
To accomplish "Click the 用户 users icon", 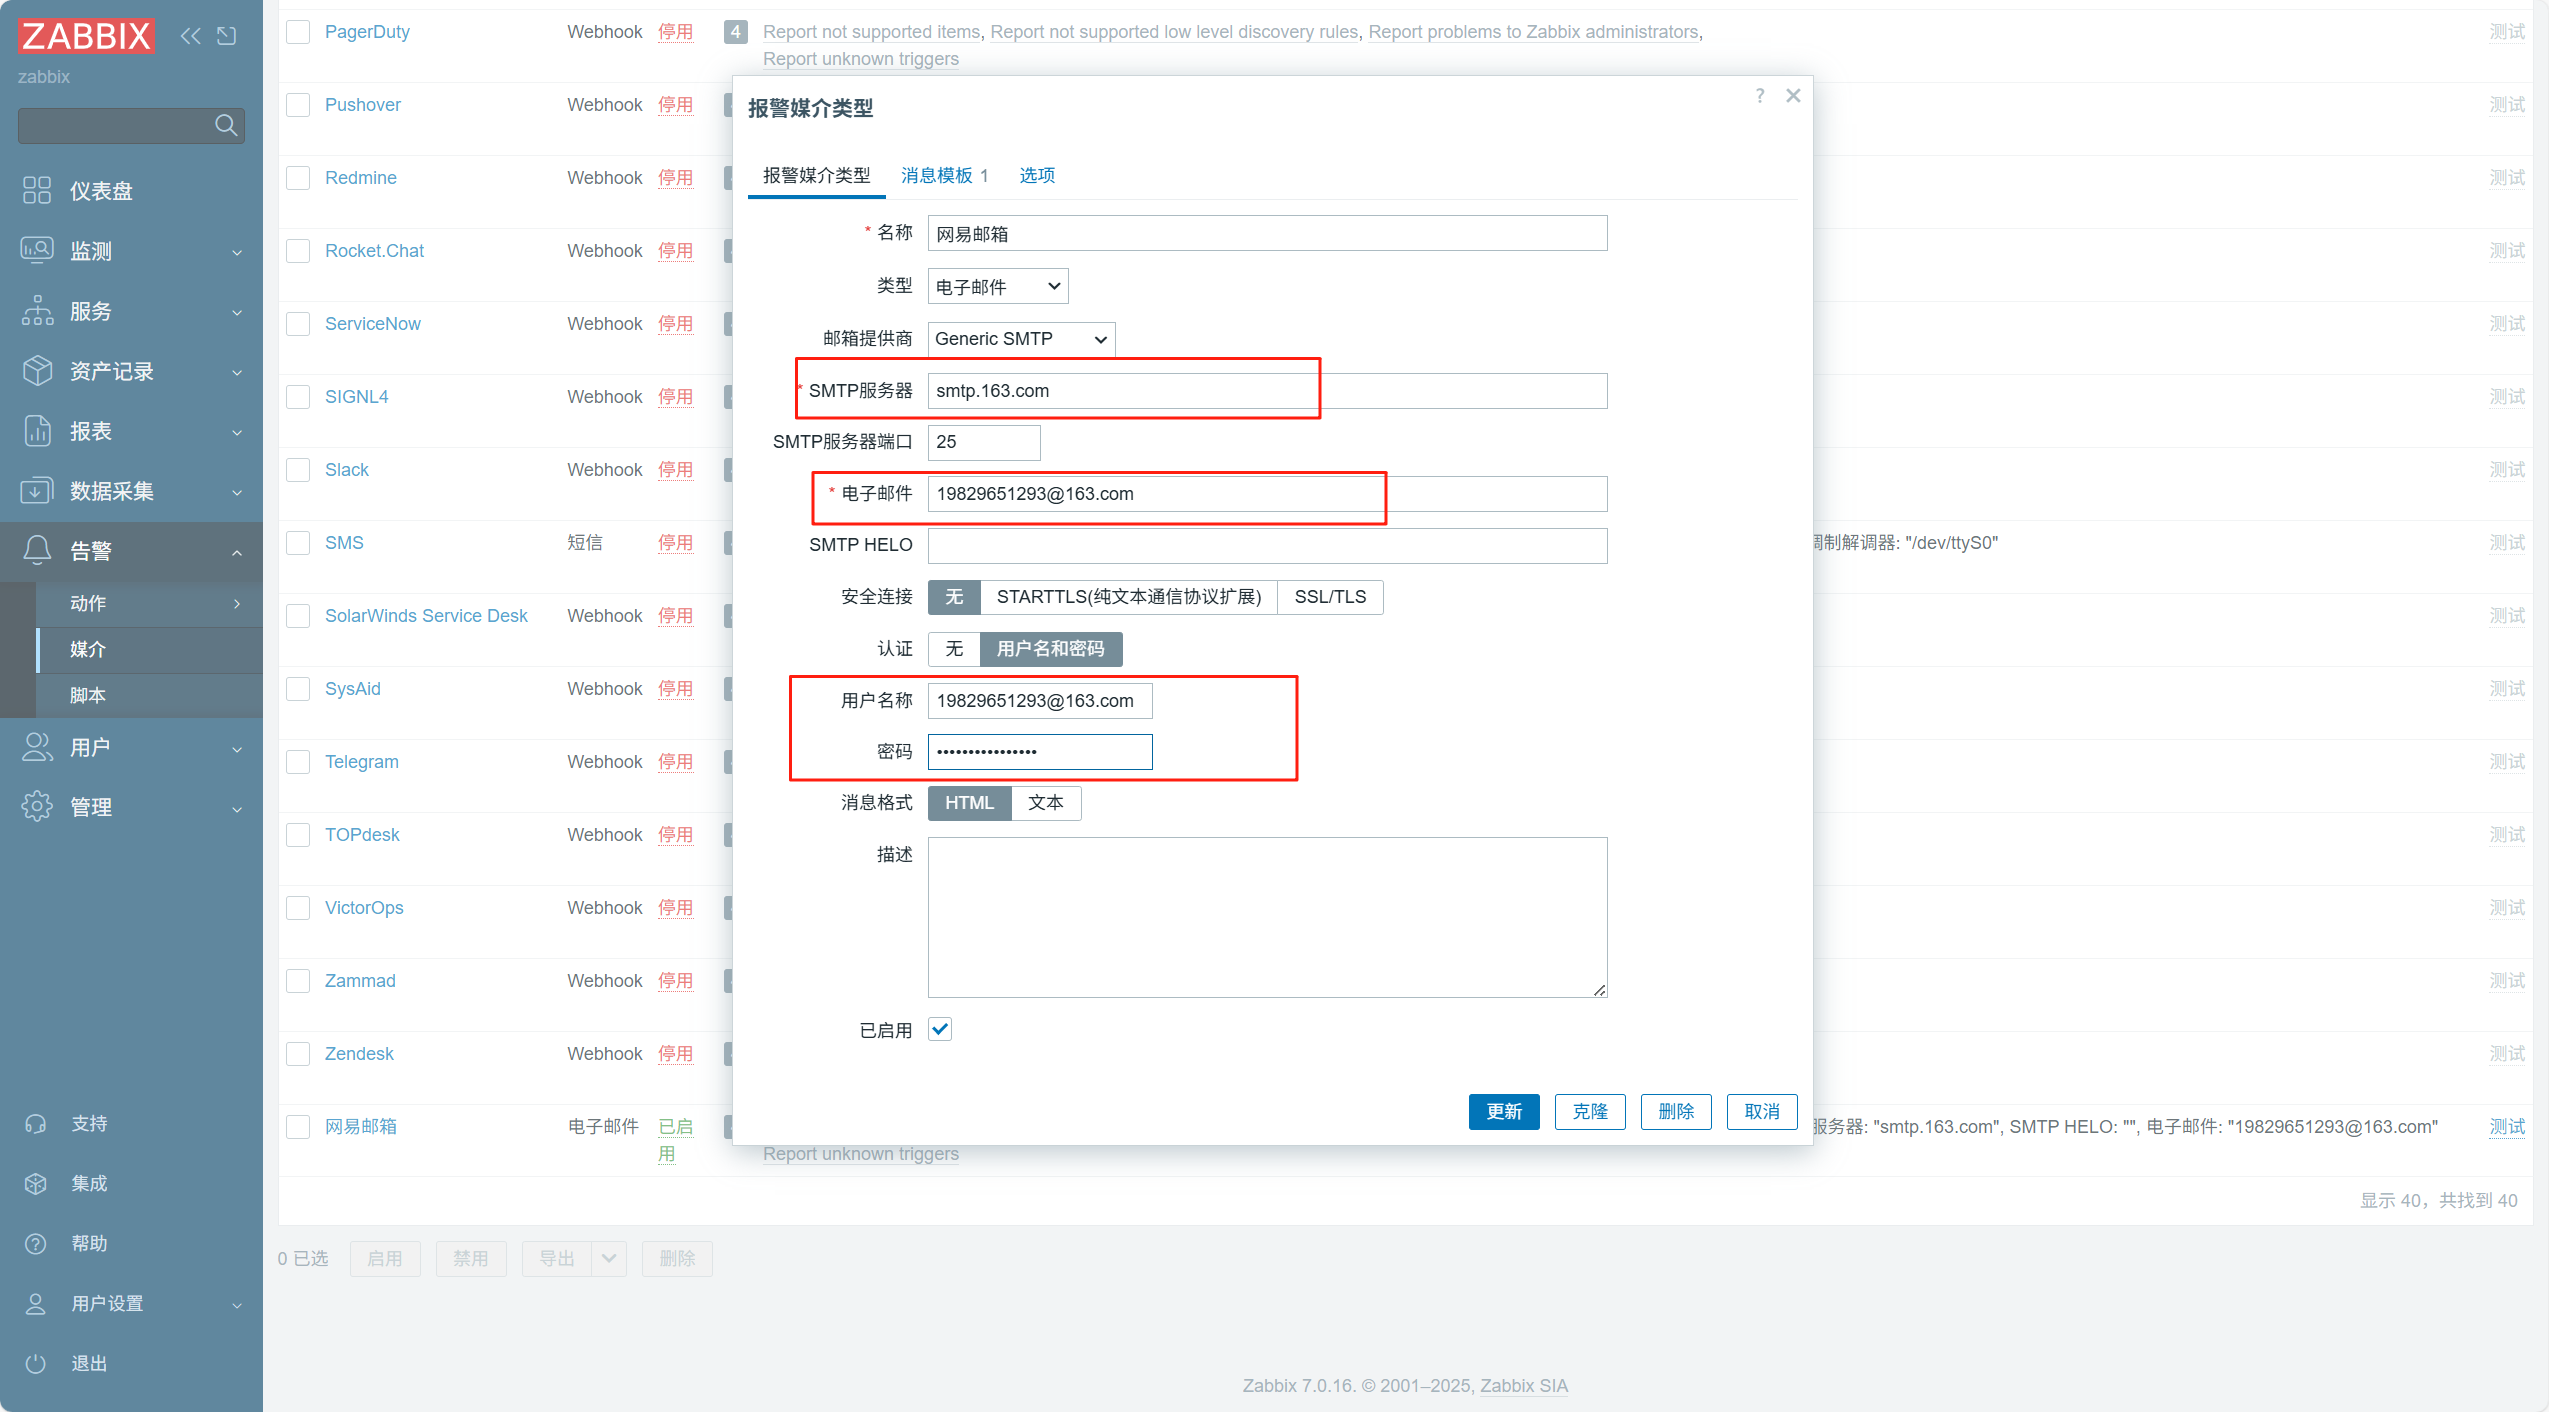I will [37, 747].
